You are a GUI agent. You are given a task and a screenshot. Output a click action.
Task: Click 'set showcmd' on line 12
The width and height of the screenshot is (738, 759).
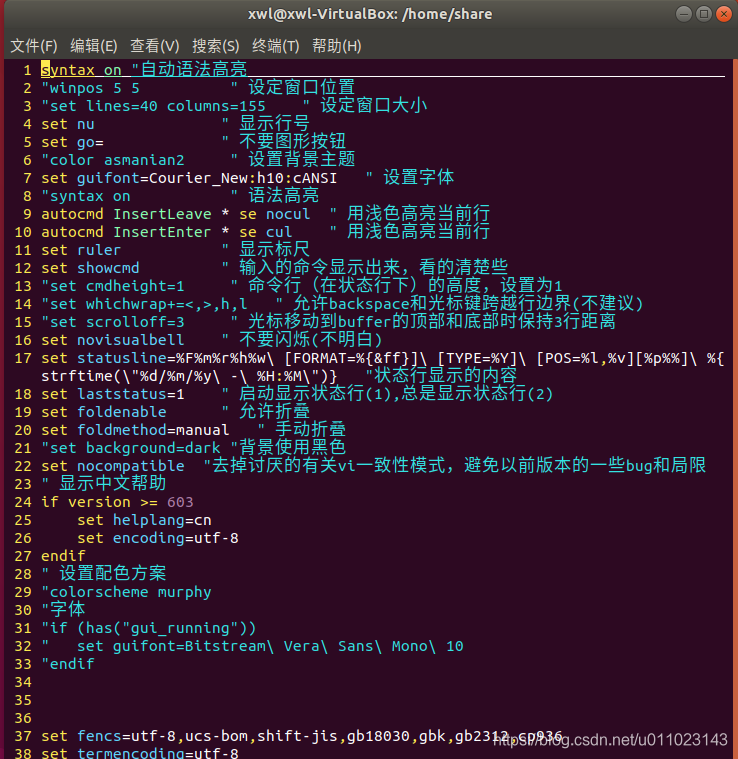tap(90, 268)
